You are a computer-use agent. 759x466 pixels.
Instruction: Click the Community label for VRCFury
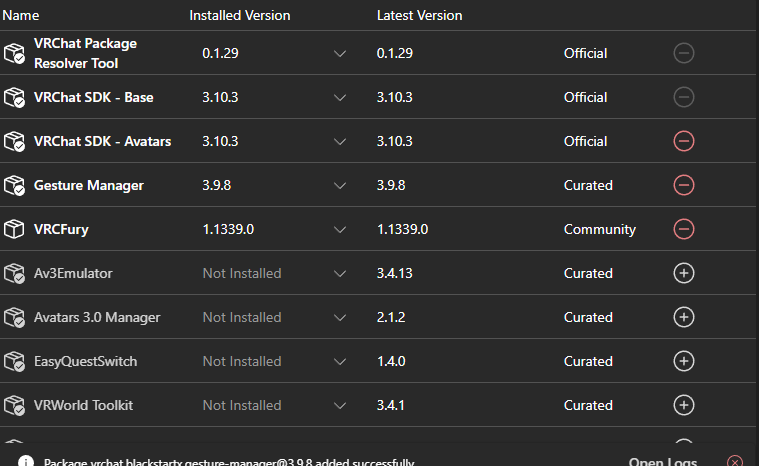(600, 229)
